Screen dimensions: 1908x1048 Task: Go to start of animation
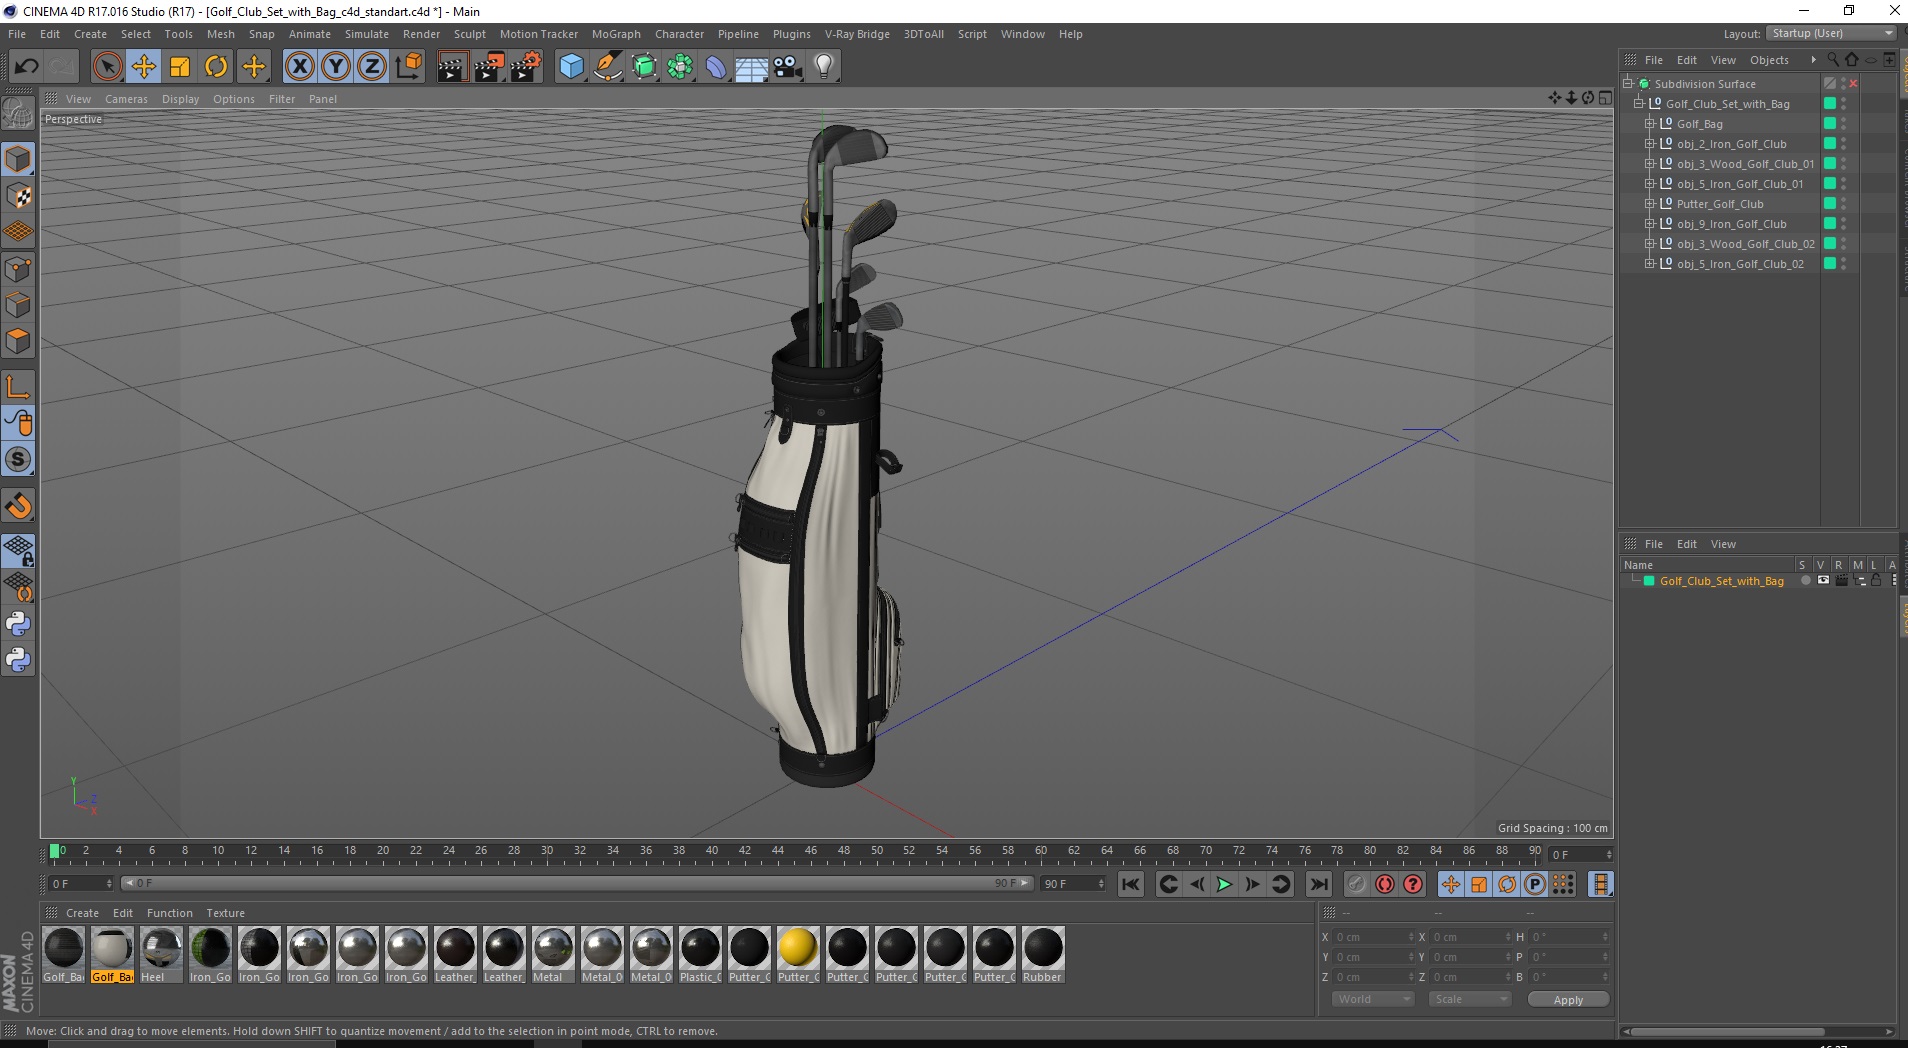(x=1131, y=884)
